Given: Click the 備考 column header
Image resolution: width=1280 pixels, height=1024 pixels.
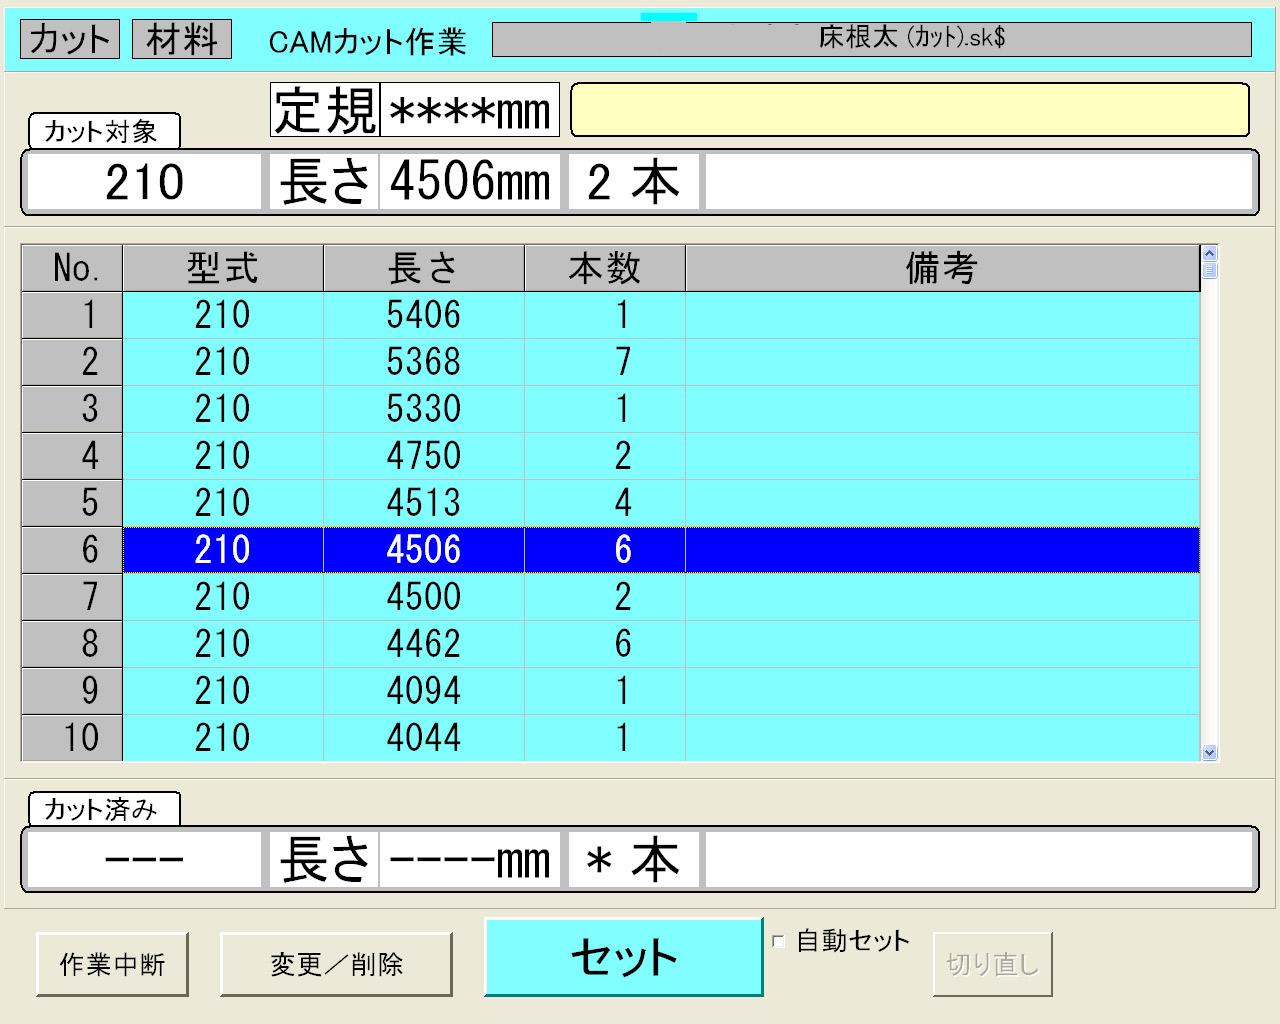Looking at the screenshot, I should pyautogui.click(x=941, y=268).
